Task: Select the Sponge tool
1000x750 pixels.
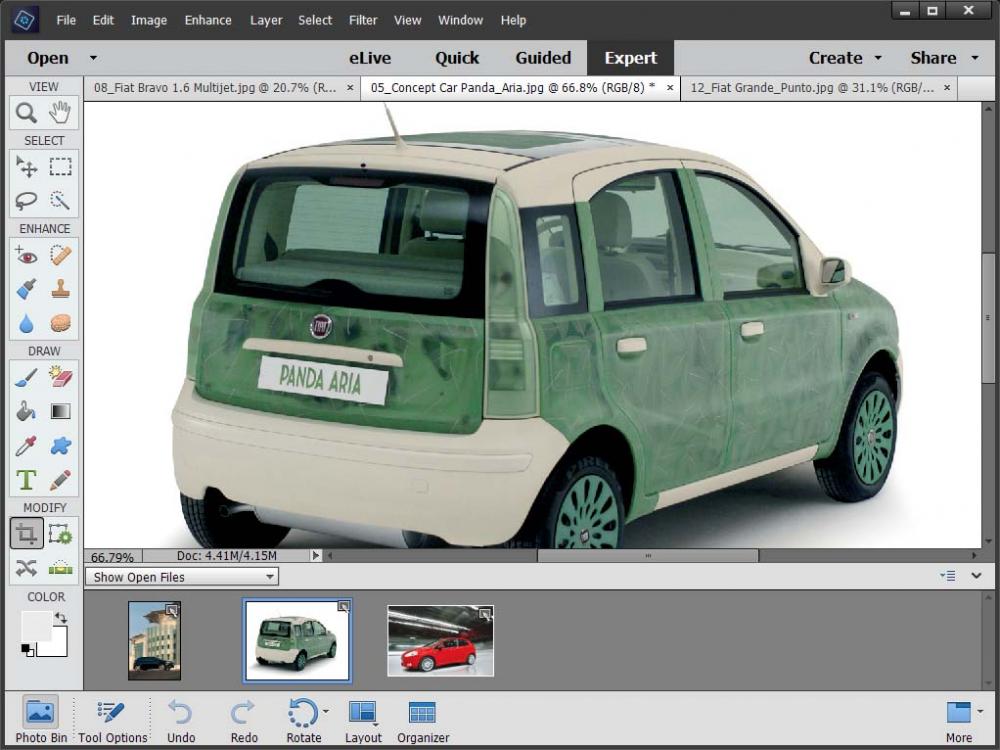Action: pos(61,323)
